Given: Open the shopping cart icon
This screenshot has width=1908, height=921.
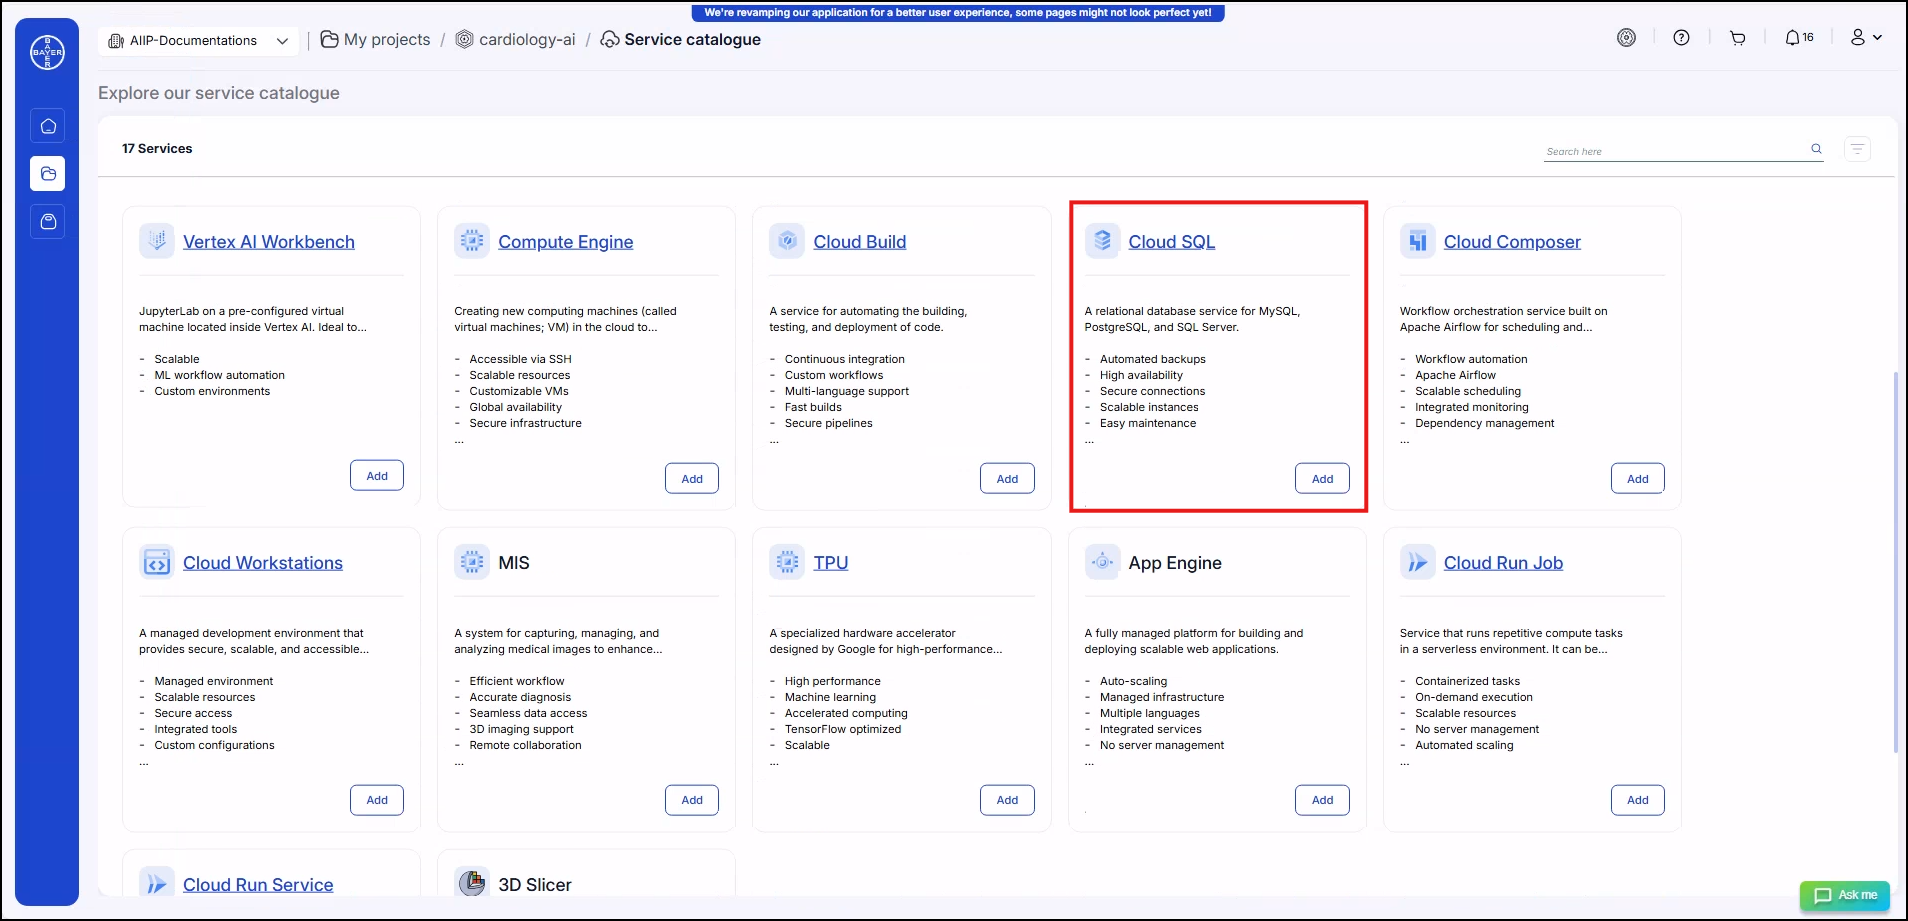Looking at the screenshot, I should 1738,38.
